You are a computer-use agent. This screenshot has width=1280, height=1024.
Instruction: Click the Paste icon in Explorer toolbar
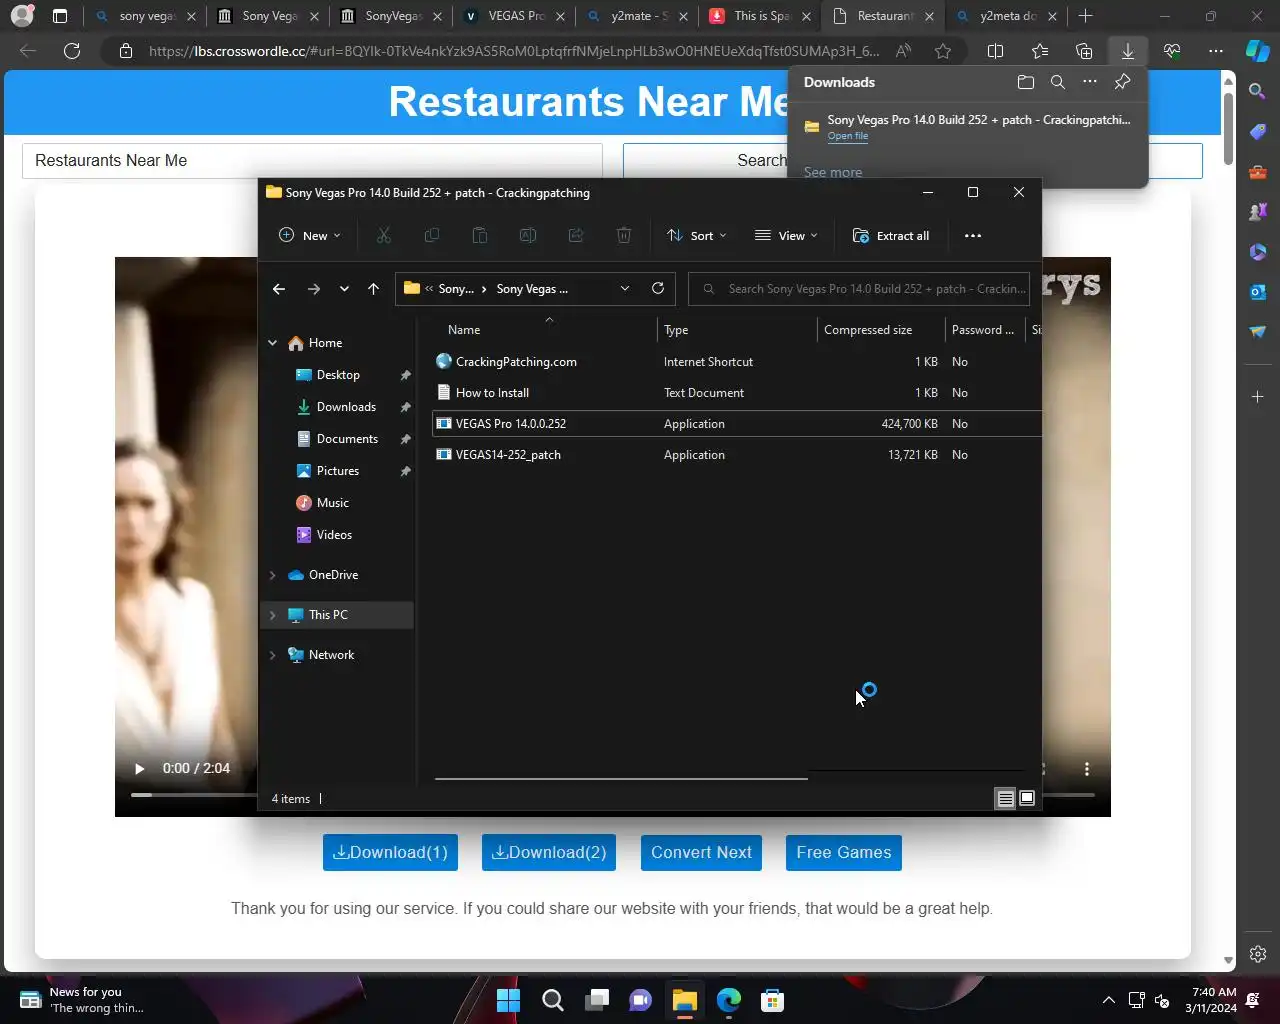point(480,236)
